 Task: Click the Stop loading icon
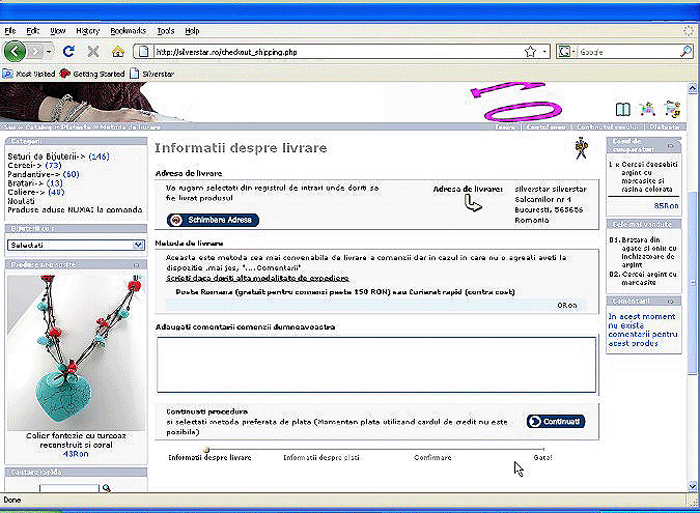pyautogui.click(x=93, y=51)
